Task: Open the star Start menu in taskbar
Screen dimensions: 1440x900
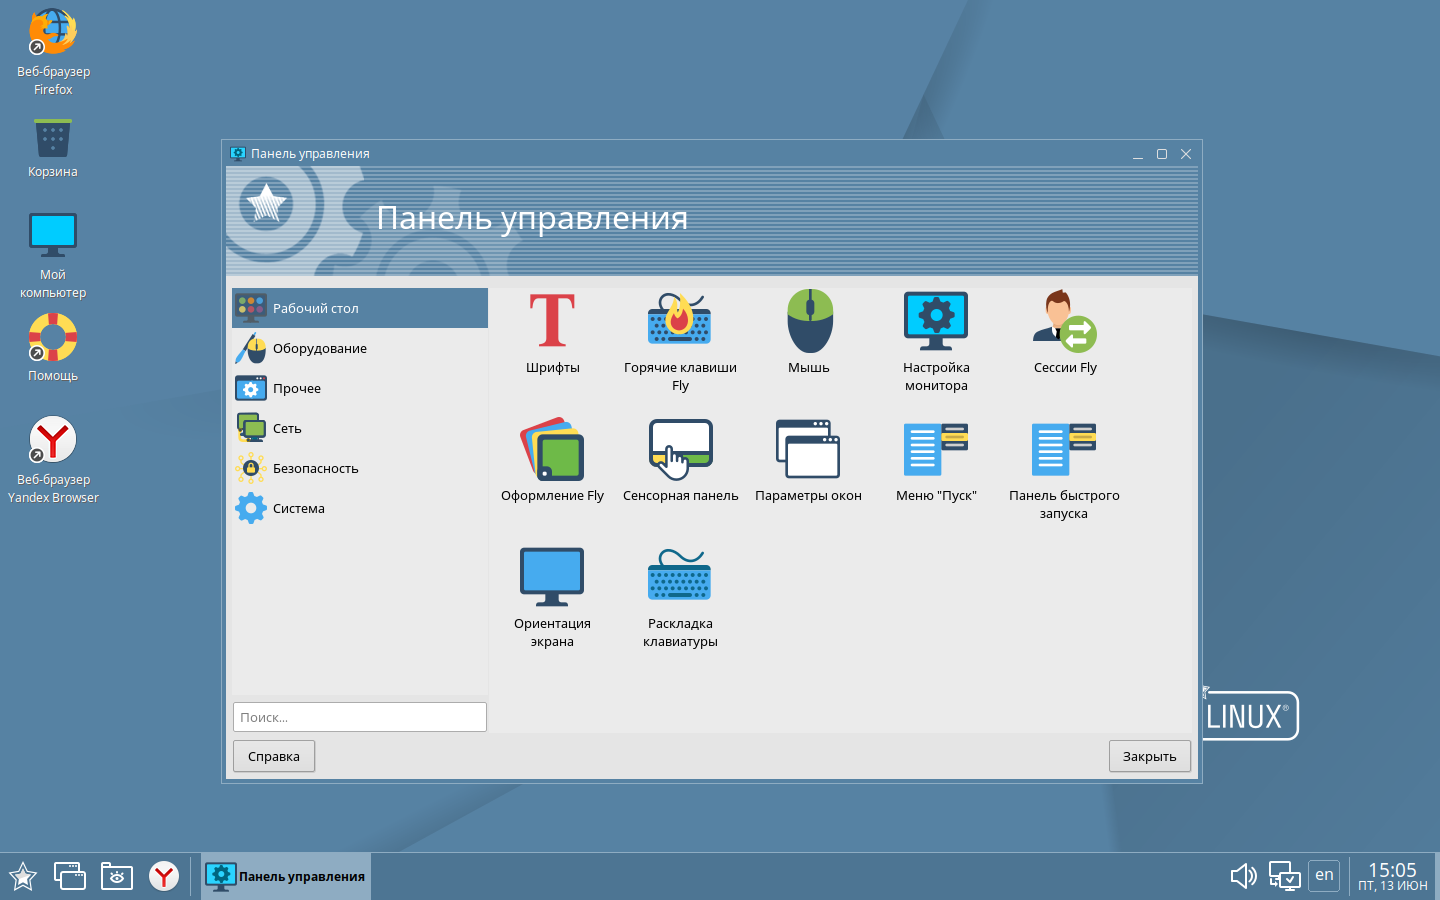Action: [x=23, y=877]
